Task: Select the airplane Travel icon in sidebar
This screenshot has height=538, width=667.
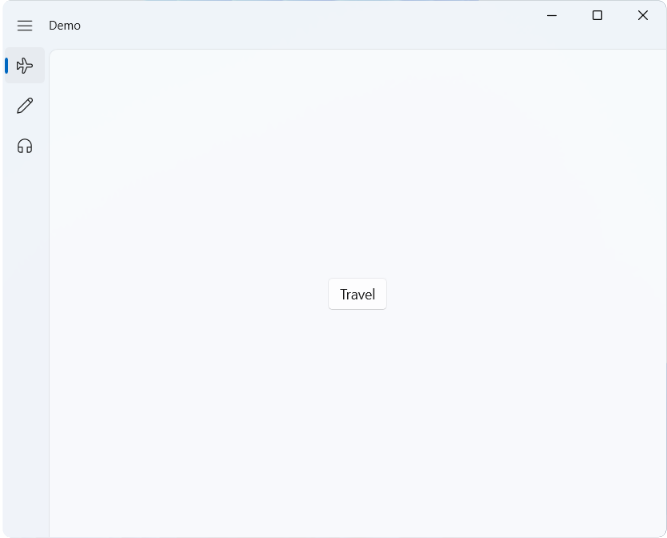Action: [x=25, y=66]
